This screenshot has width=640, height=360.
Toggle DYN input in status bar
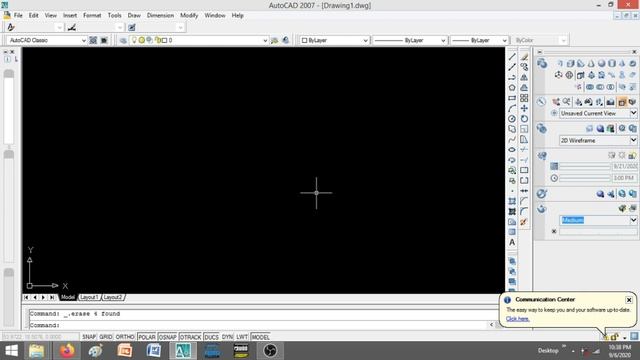pos(227,337)
